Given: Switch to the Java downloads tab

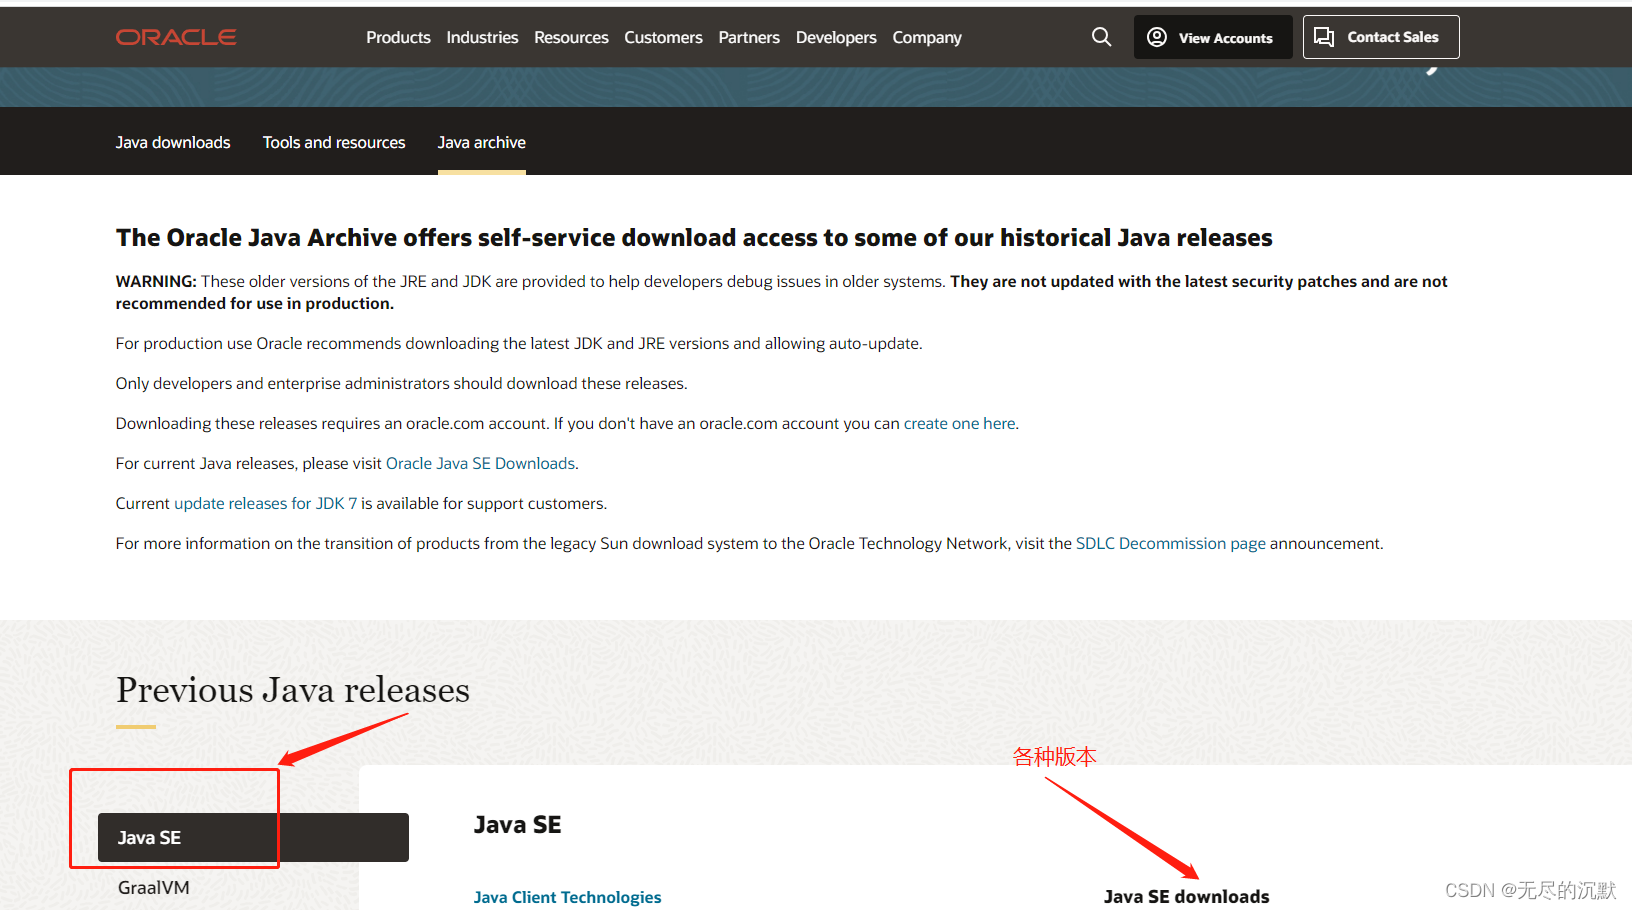Looking at the screenshot, I should [x=173, y=142].
